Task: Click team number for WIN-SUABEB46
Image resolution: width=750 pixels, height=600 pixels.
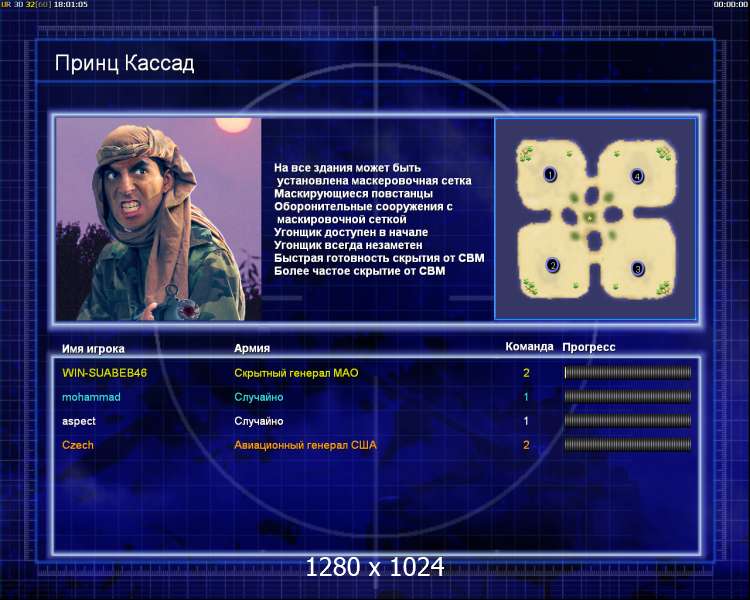Action: point(526,373)
